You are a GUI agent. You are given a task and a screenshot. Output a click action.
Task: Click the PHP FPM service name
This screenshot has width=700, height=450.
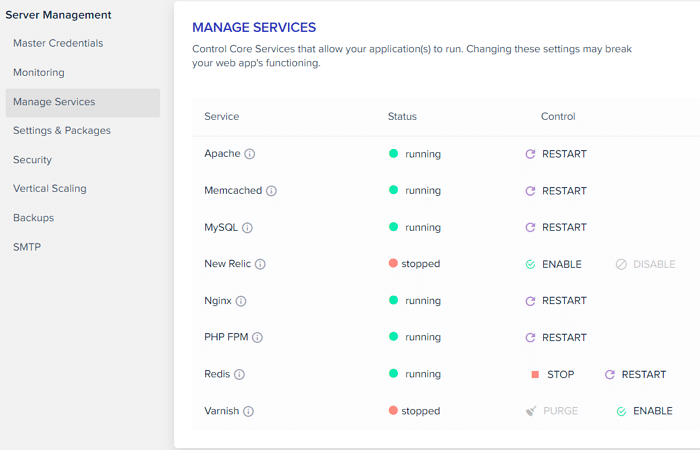[226, 337]
